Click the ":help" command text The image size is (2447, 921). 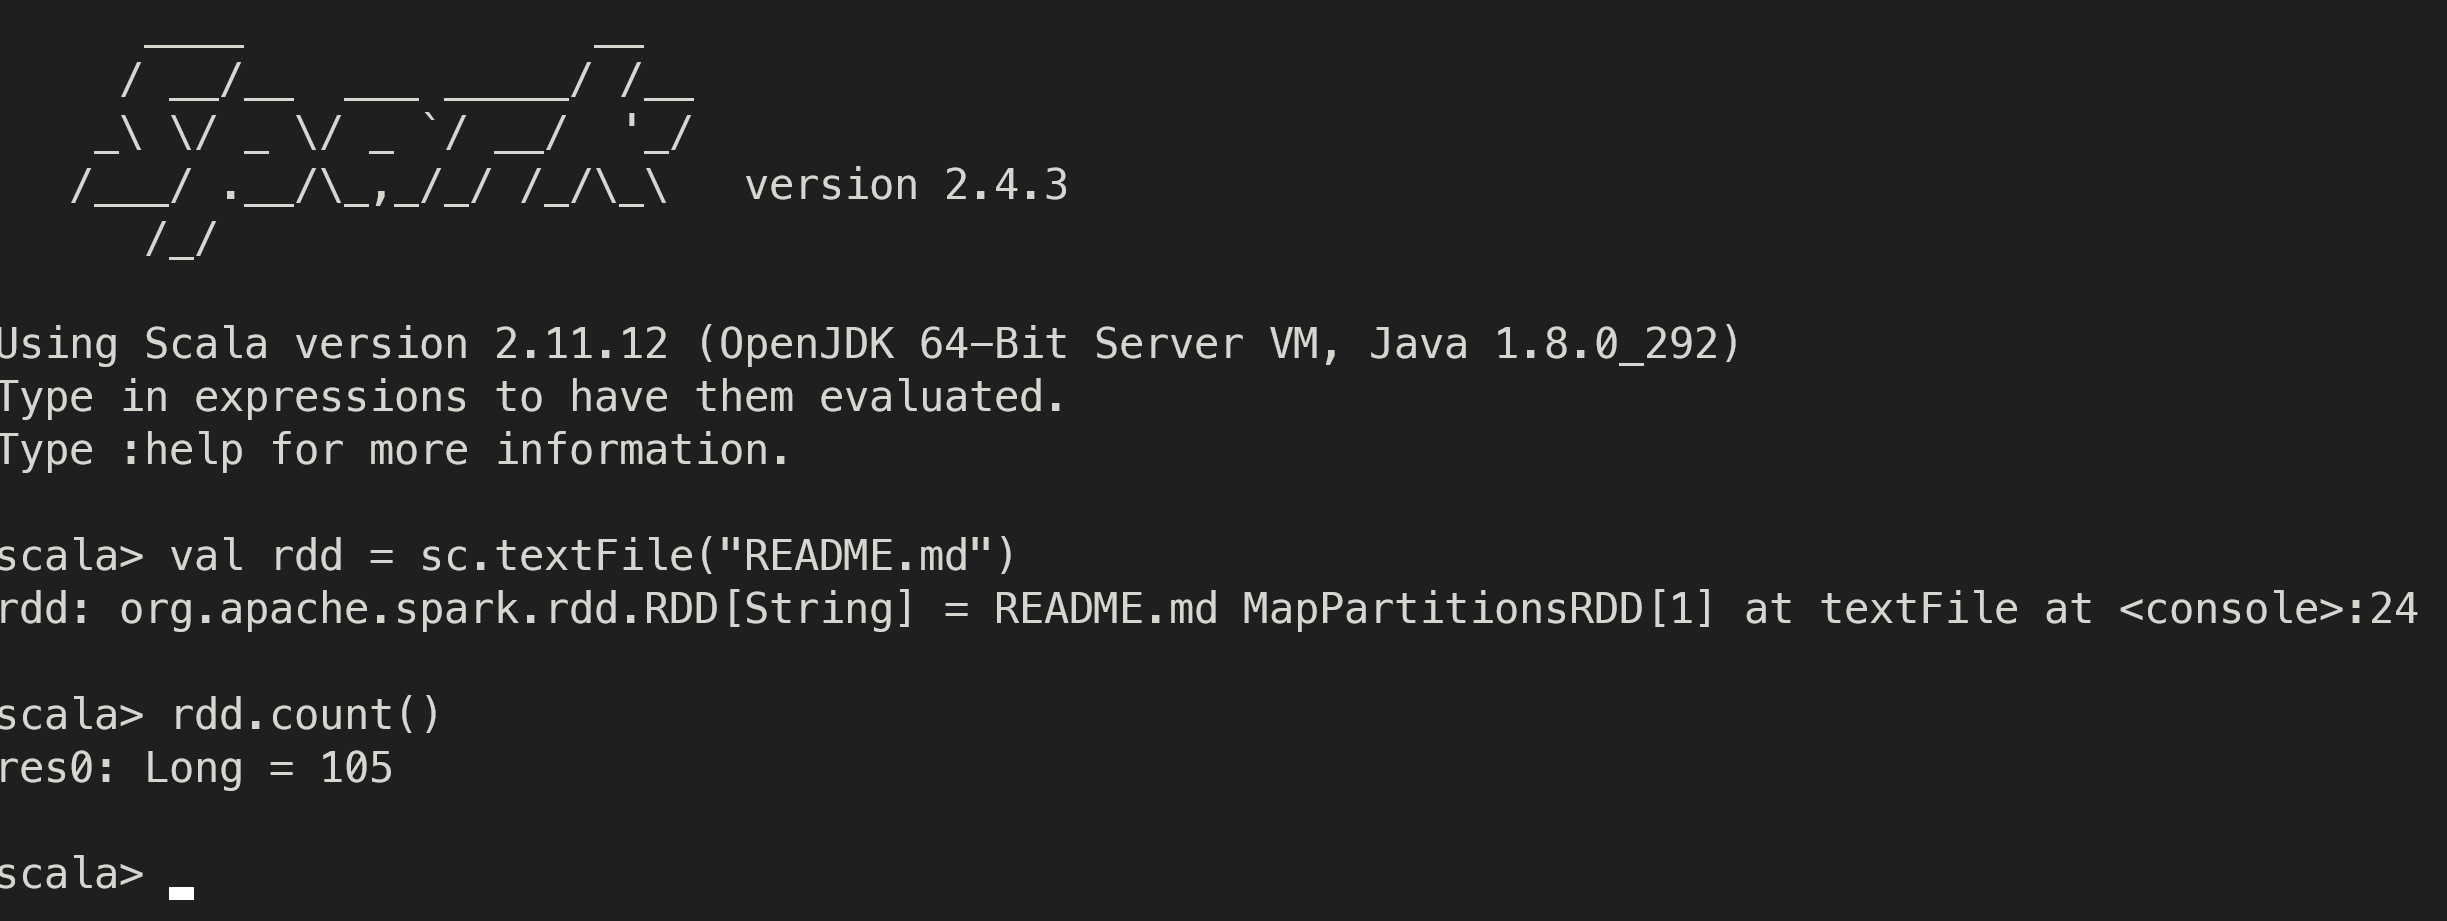(x=181, y=451)
